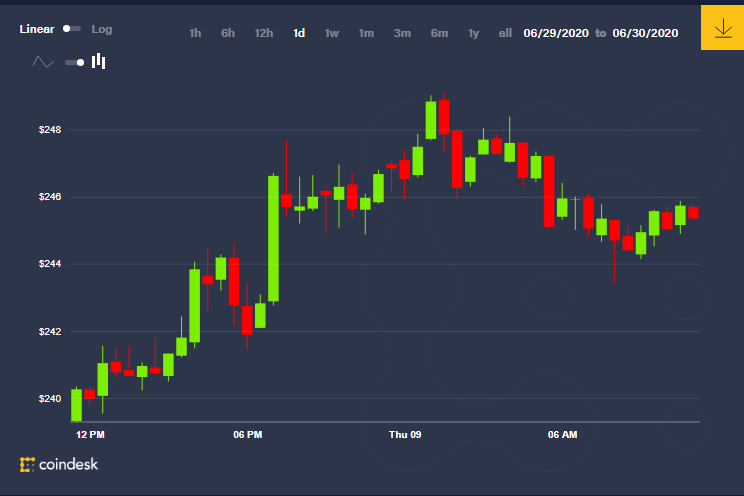The width and height of the screenshot is (744, 496).
Task: Click the $242 price axis label
Action: coord(50,331)
